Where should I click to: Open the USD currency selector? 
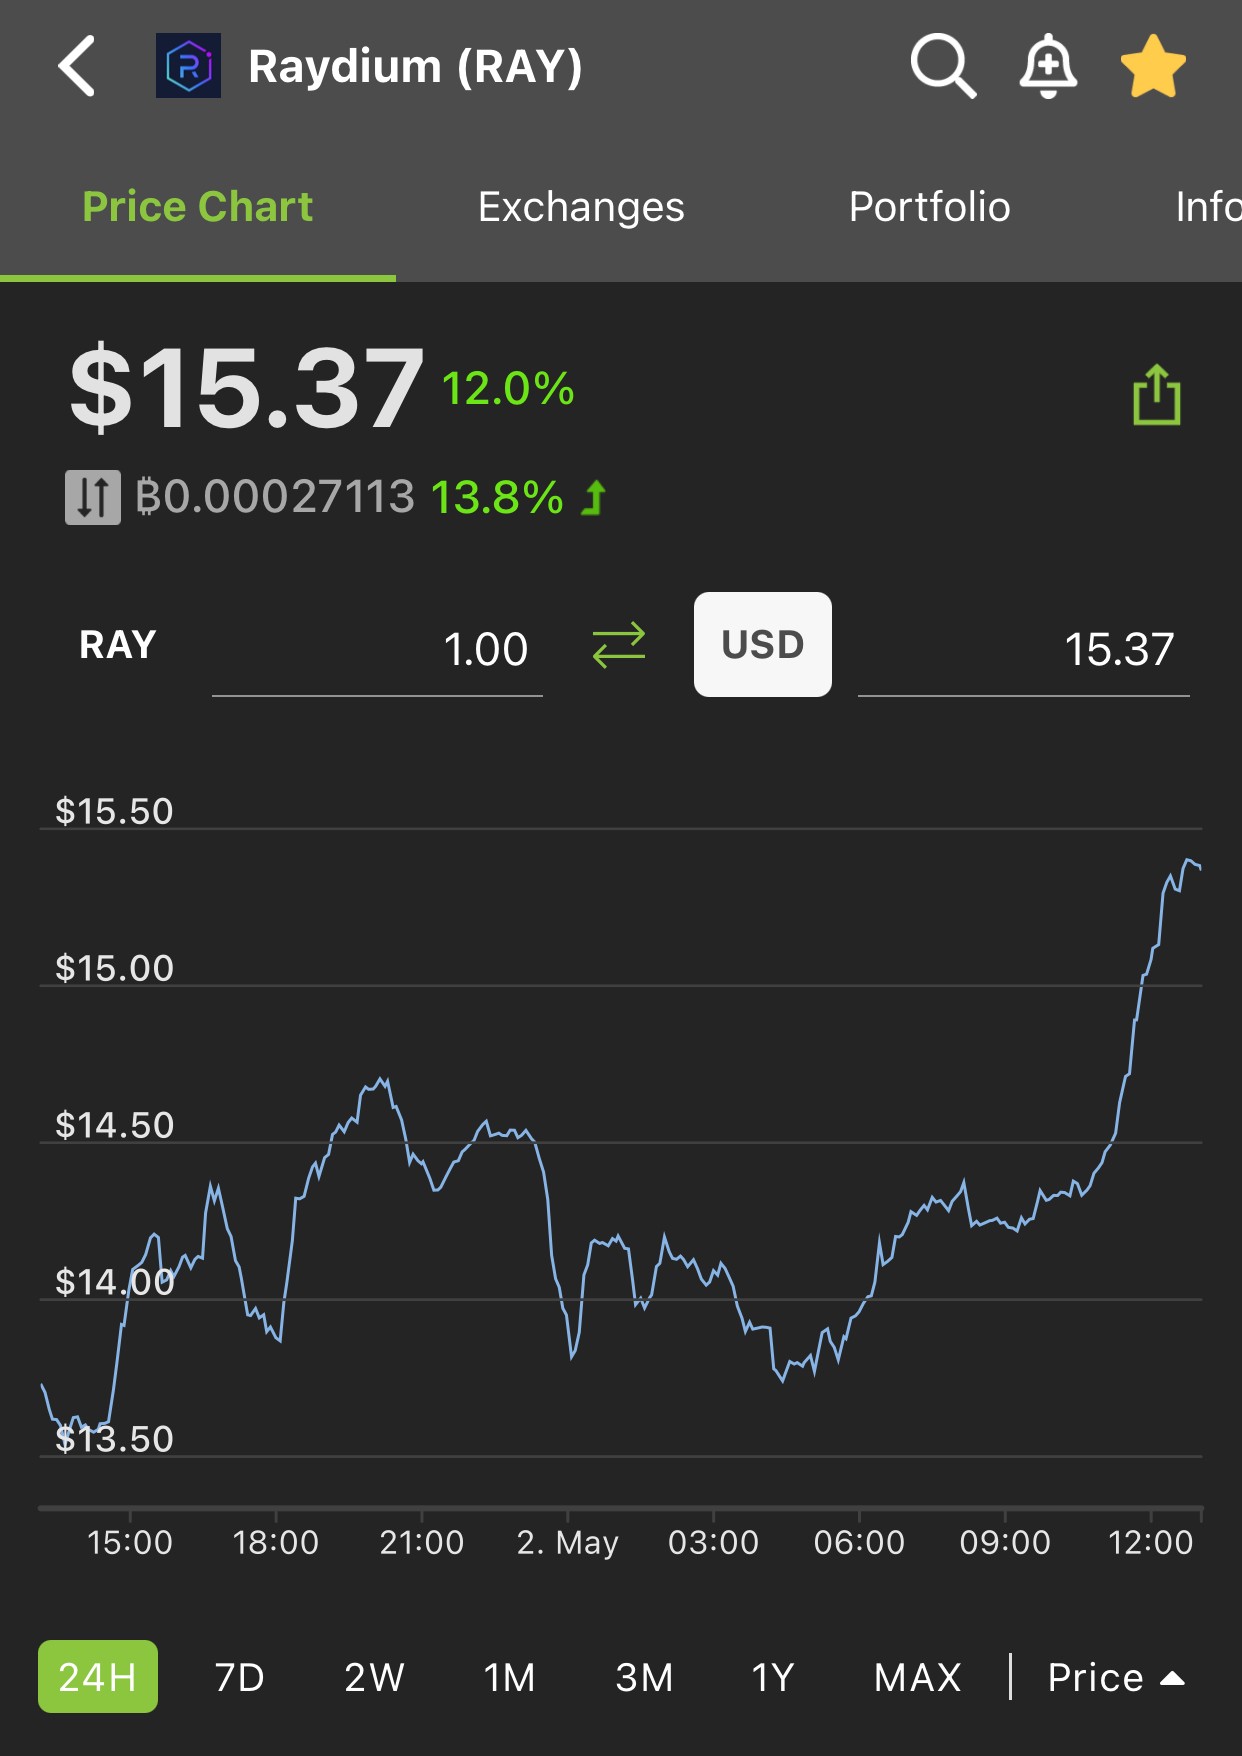(763, 645)
